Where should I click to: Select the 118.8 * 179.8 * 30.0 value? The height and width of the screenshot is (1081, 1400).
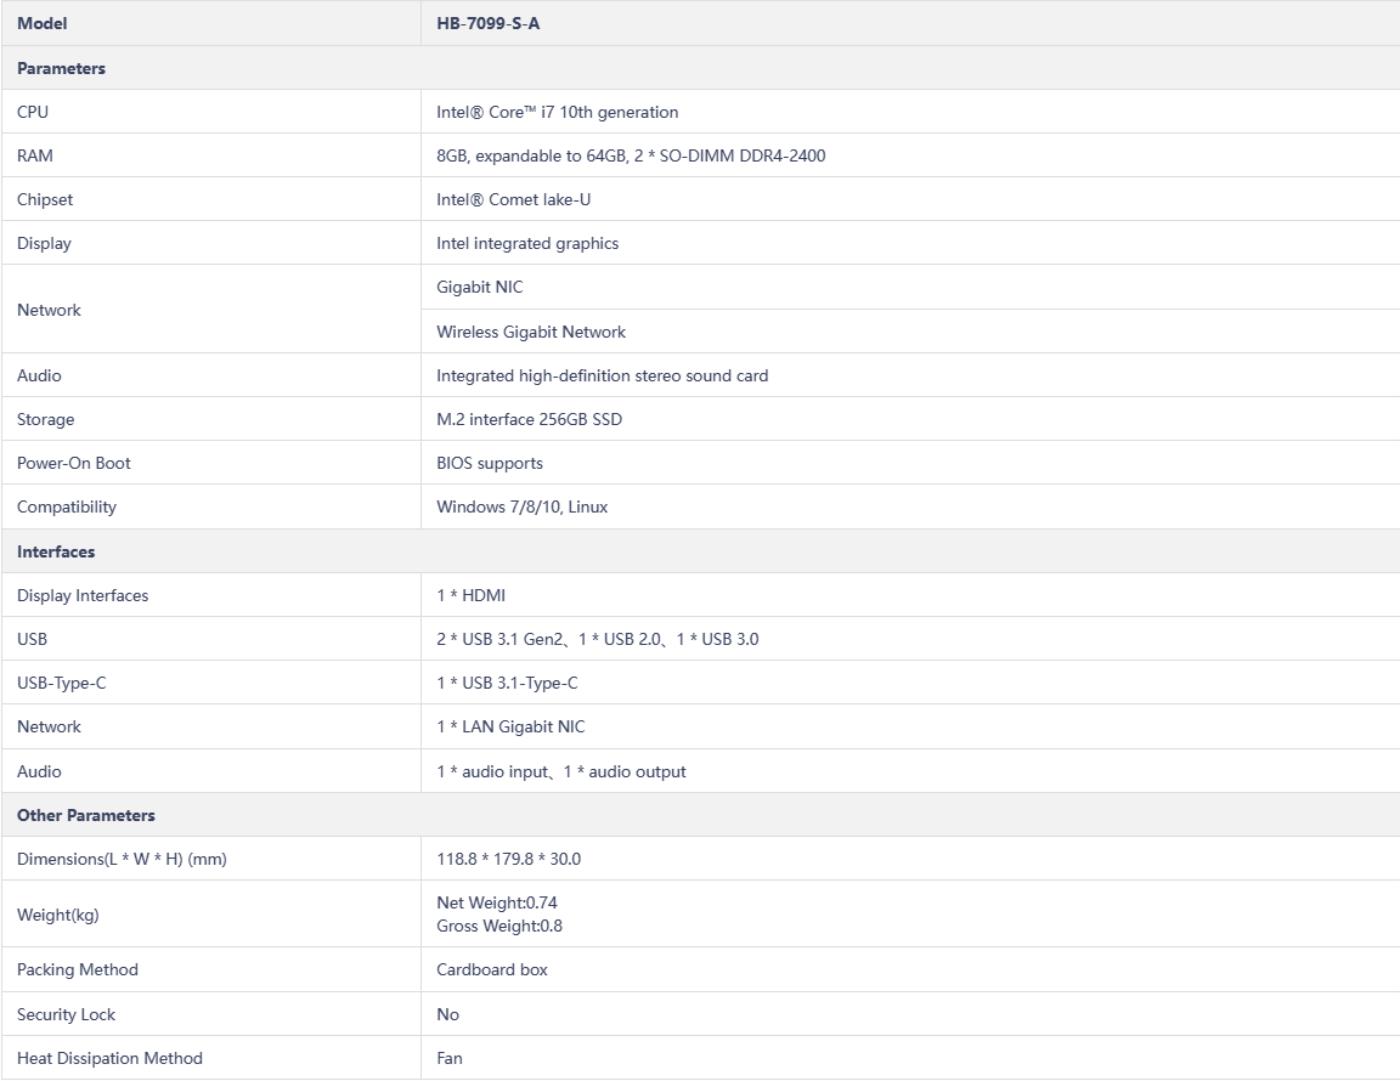[508, 859]
